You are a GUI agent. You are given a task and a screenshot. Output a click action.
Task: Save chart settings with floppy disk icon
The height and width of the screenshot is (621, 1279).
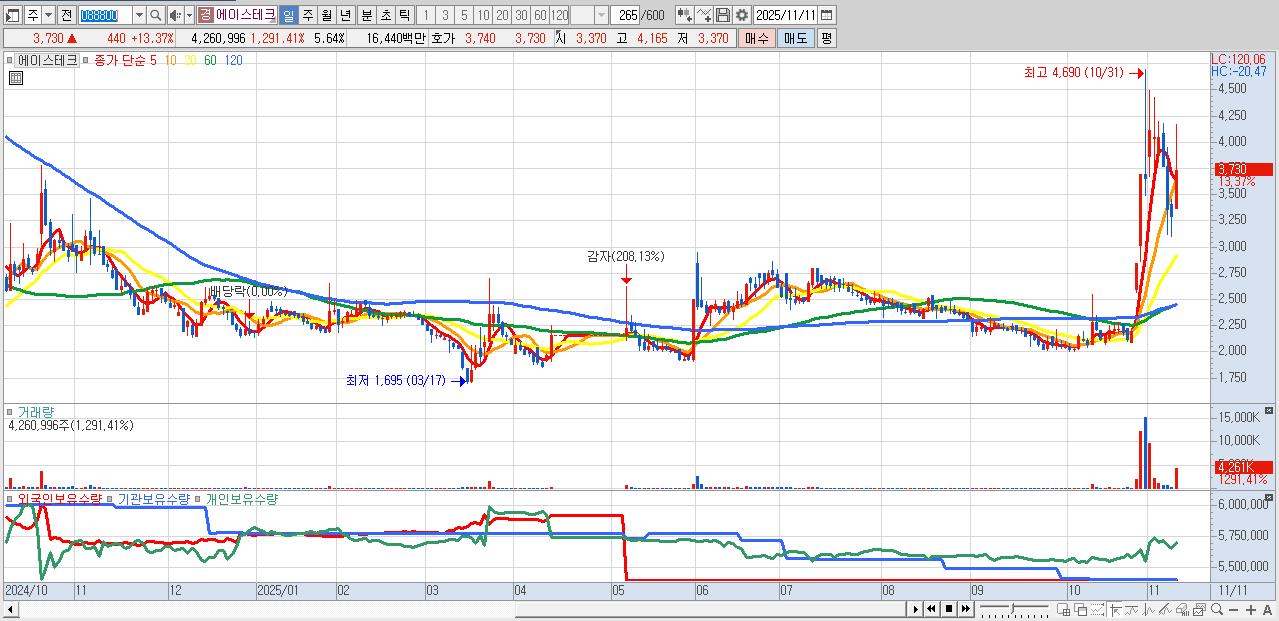click(722, 15)
